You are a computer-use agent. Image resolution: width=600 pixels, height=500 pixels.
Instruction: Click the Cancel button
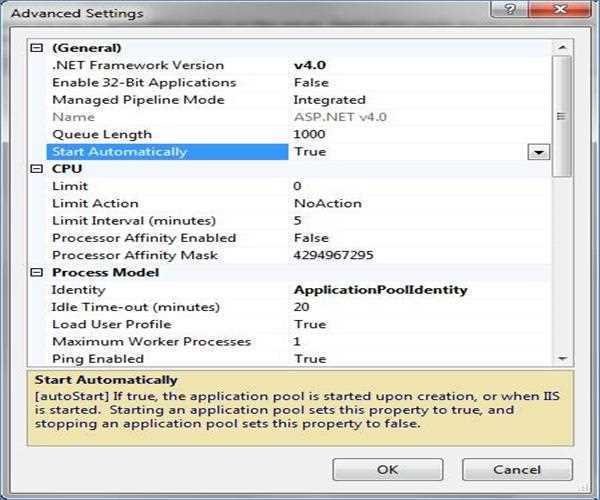click(517, 469)
